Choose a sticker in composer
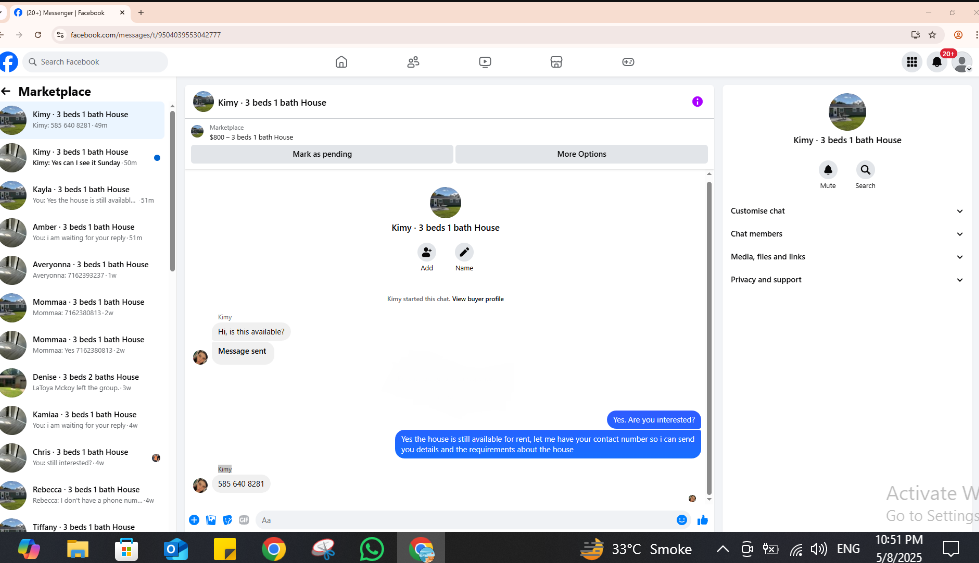The height and width of the screenshot is (563, 979). [227, 520]
